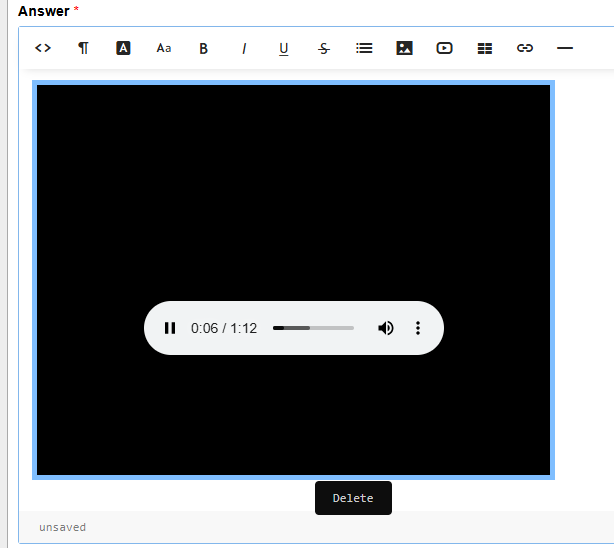The image size is (614, 548).
Task: Insert a horizontal line
Action: click(565, 48)
